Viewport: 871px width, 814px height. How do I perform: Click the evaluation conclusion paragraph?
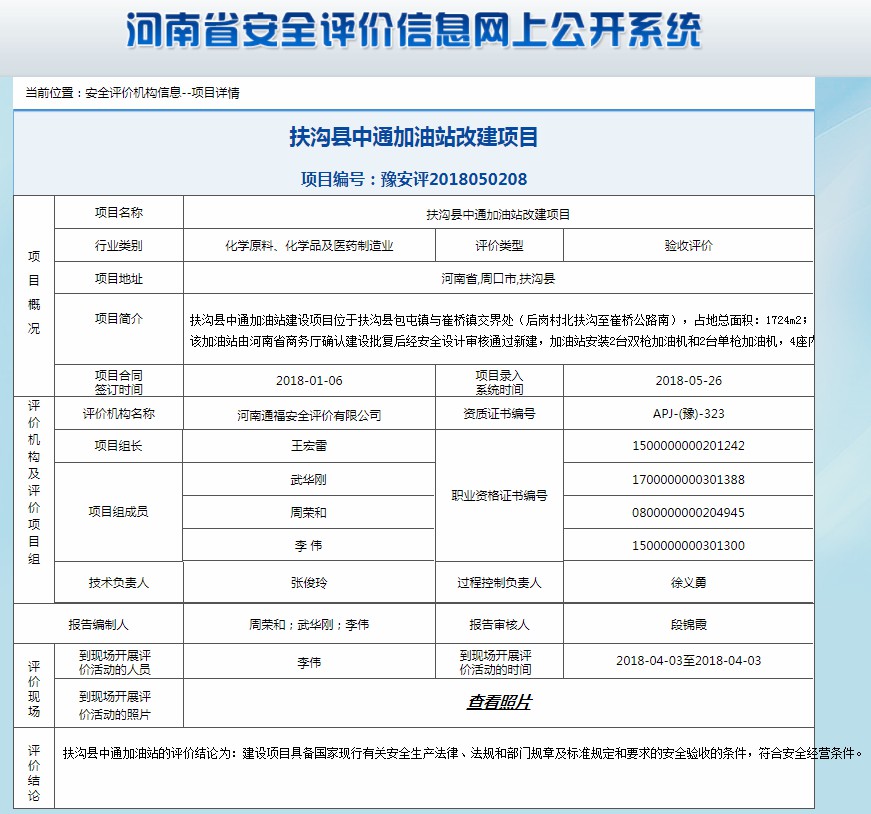pyautogui.click(x=462, y=753)
